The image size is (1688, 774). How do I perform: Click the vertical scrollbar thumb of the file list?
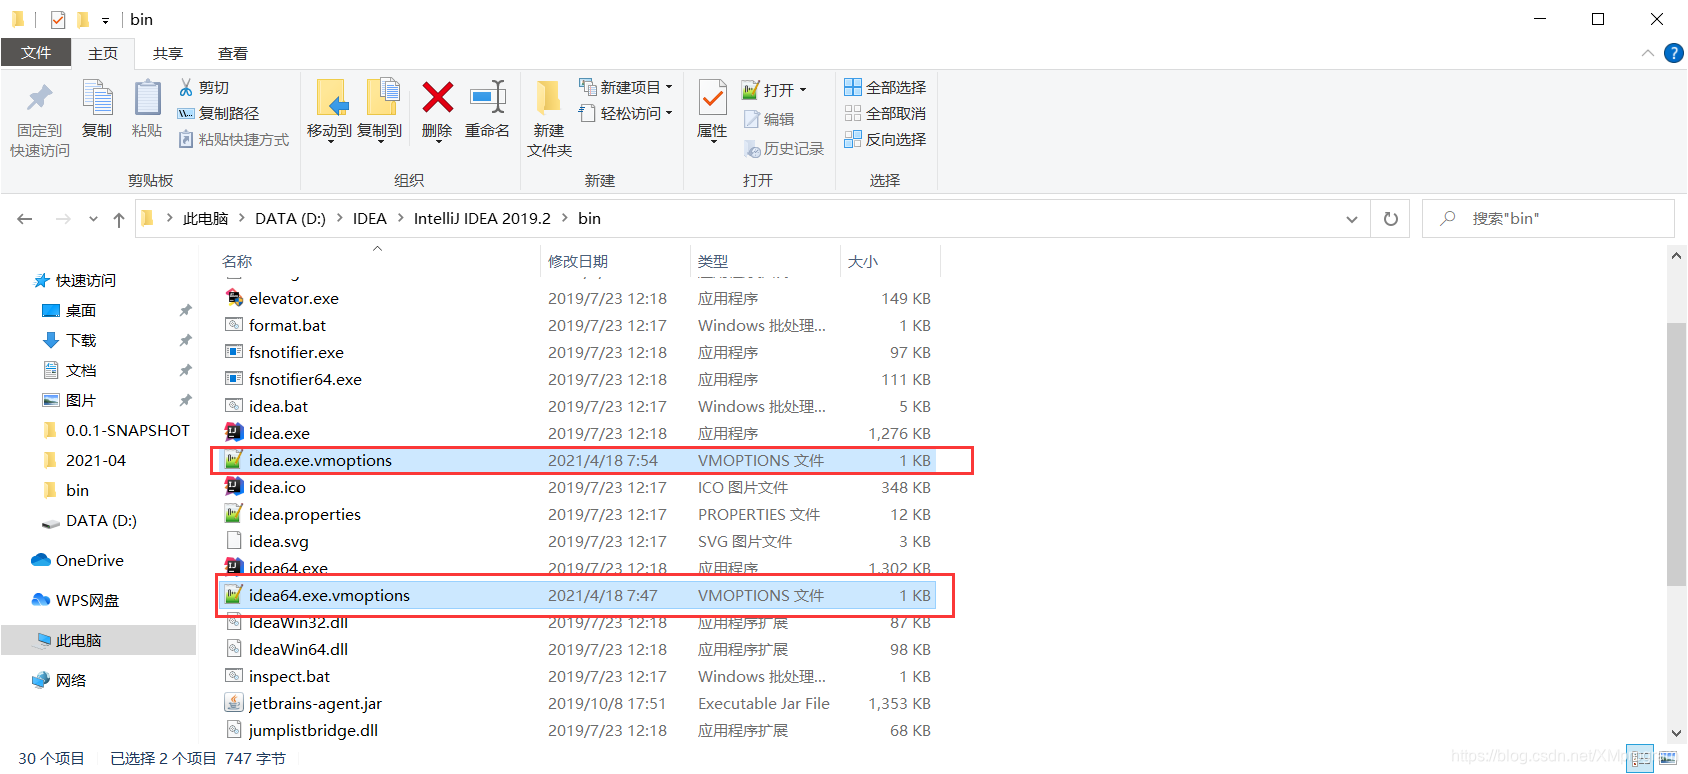coord(1677,454)
